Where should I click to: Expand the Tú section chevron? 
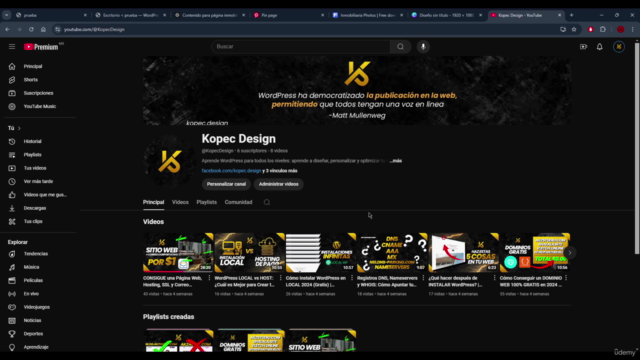pos(19,128)
